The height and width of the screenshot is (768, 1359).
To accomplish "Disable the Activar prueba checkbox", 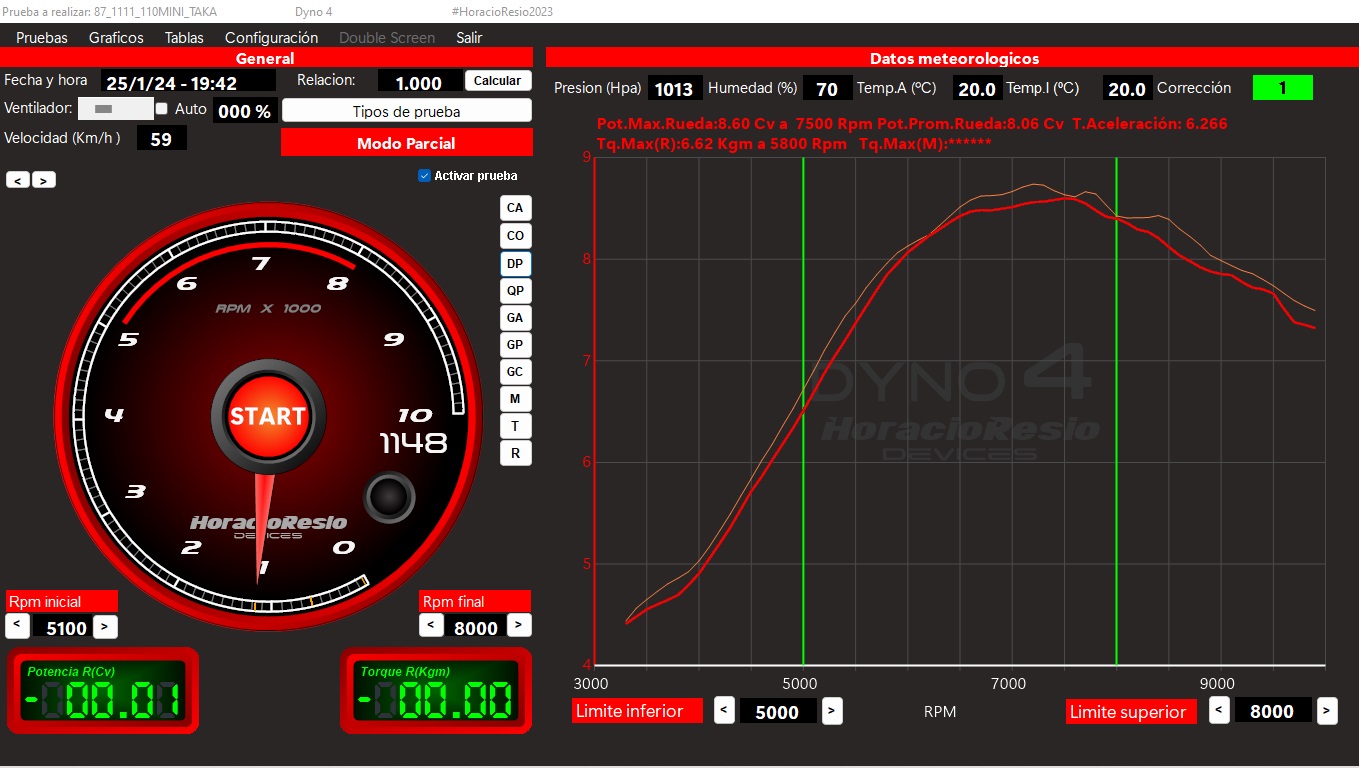I will click(425, 176).
